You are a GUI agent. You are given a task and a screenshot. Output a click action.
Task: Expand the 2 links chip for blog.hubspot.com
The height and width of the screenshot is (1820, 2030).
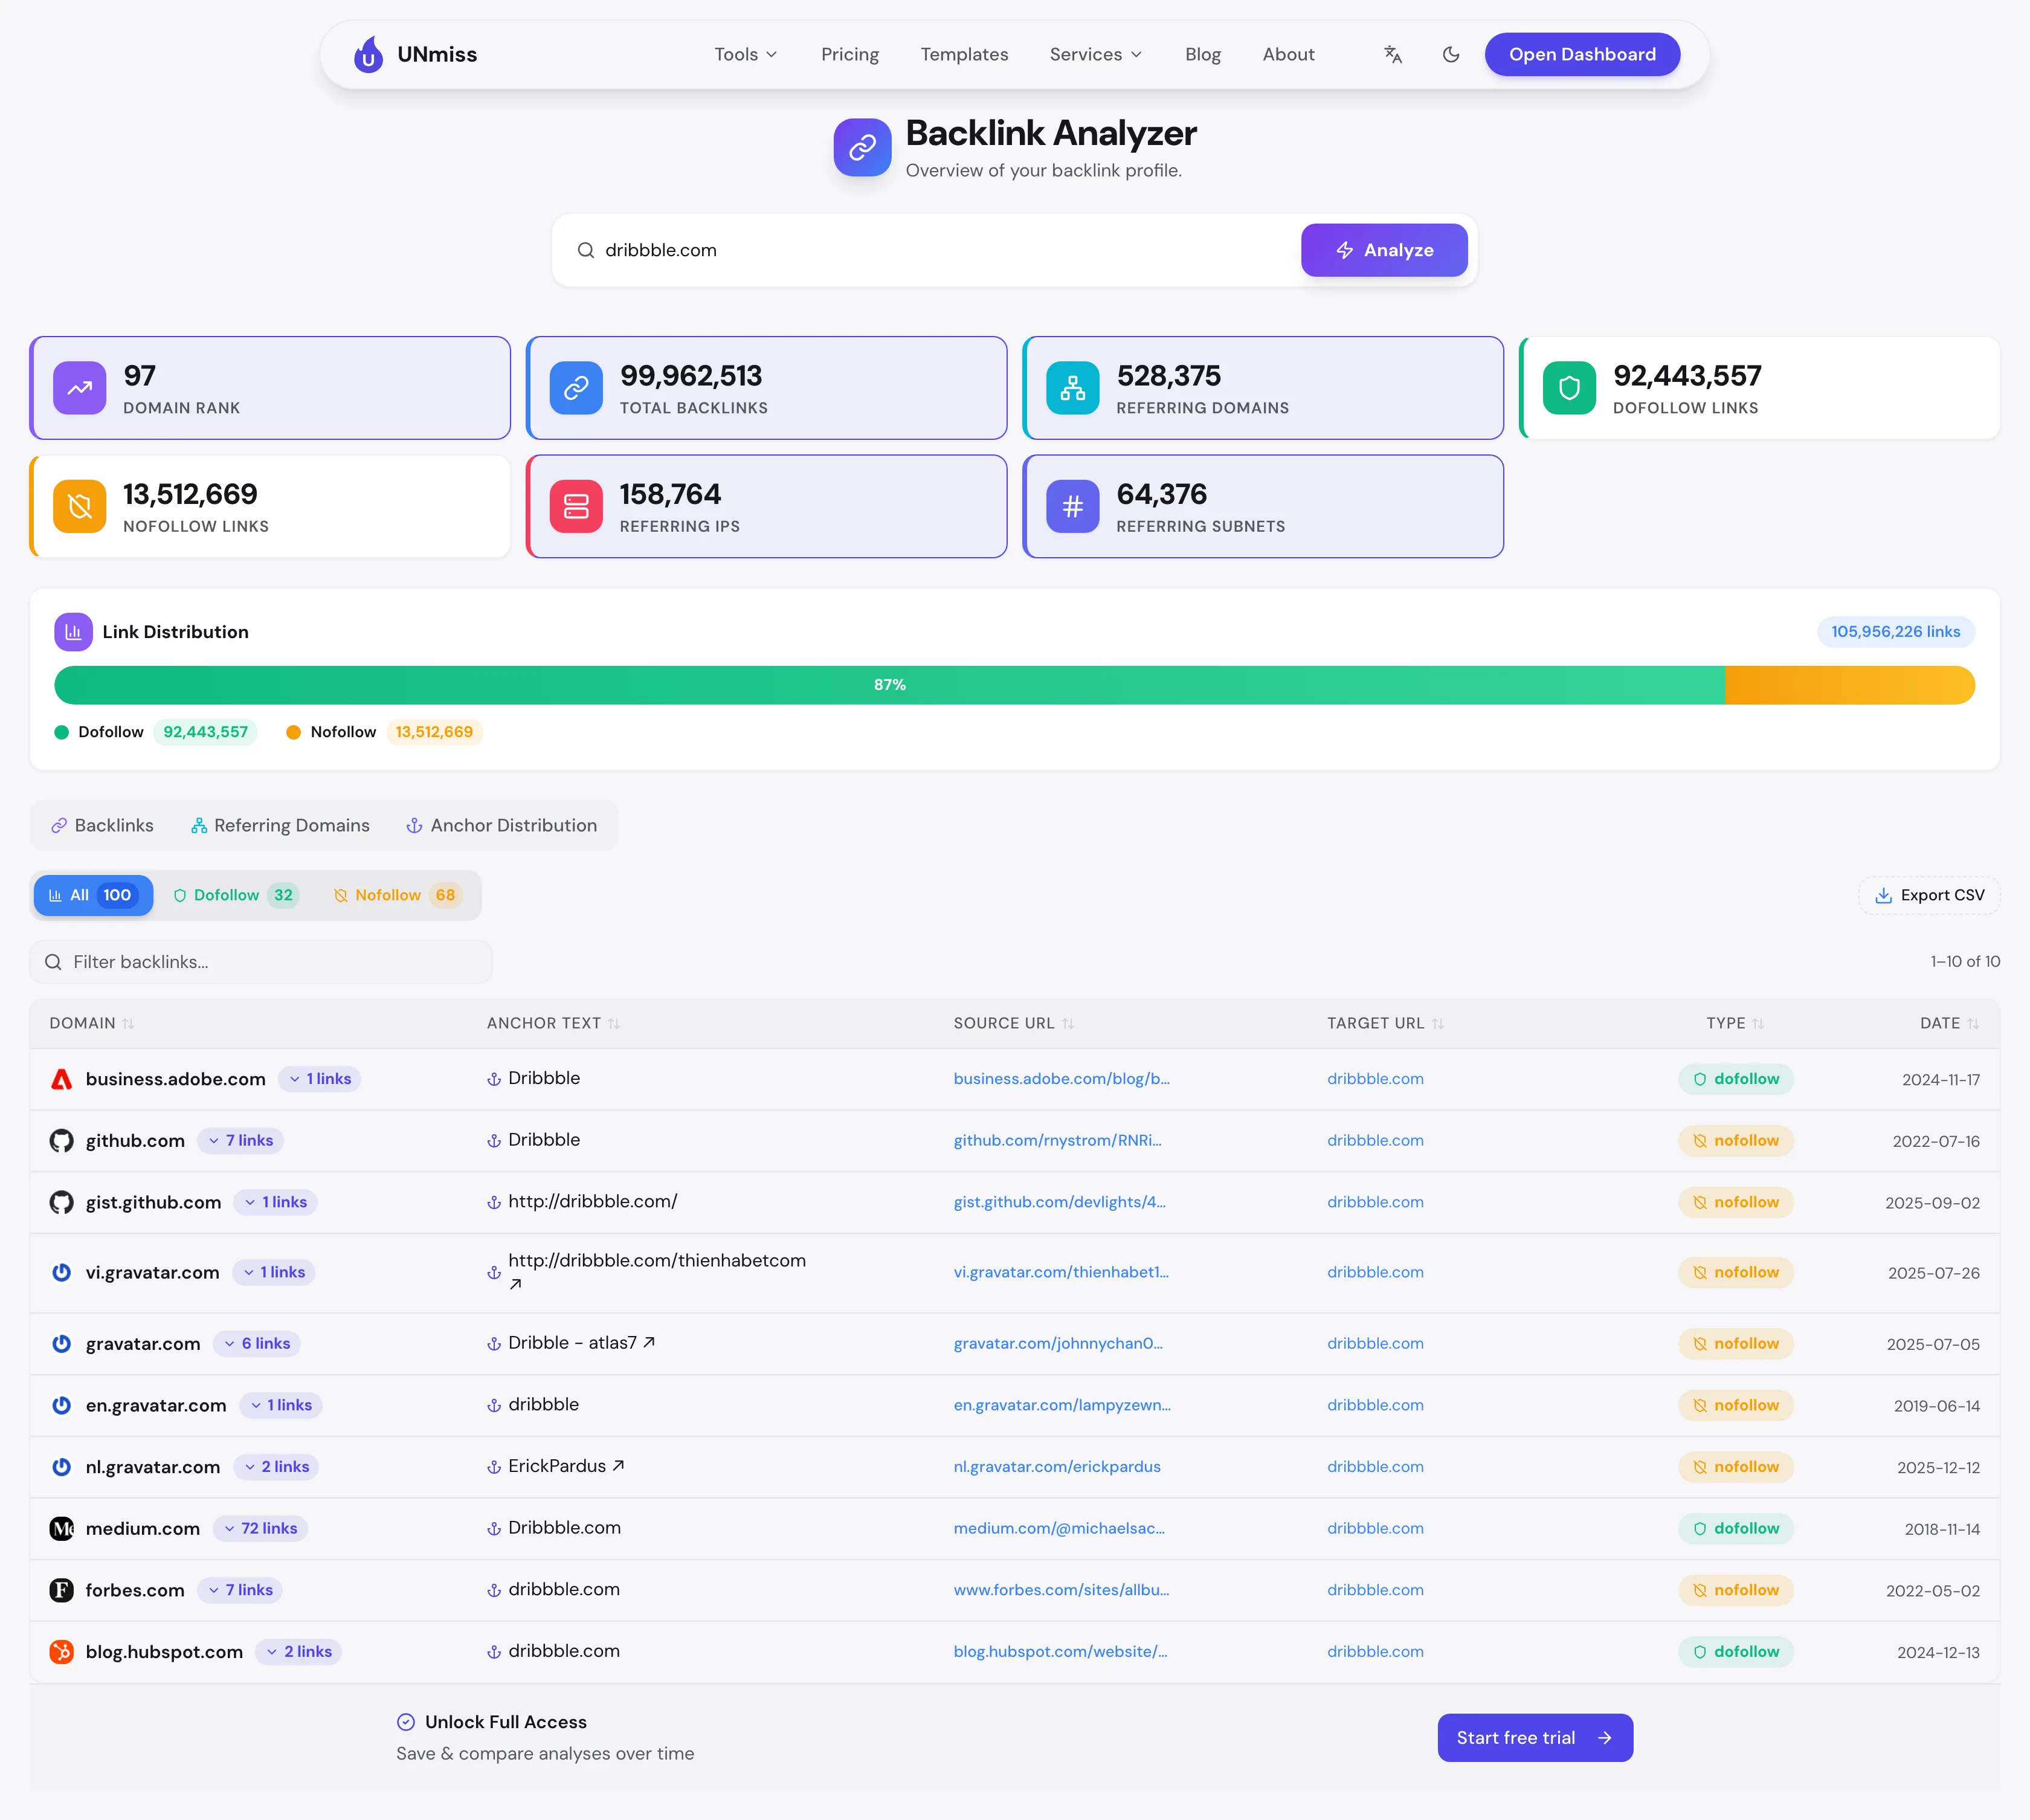coord(299,1652)
